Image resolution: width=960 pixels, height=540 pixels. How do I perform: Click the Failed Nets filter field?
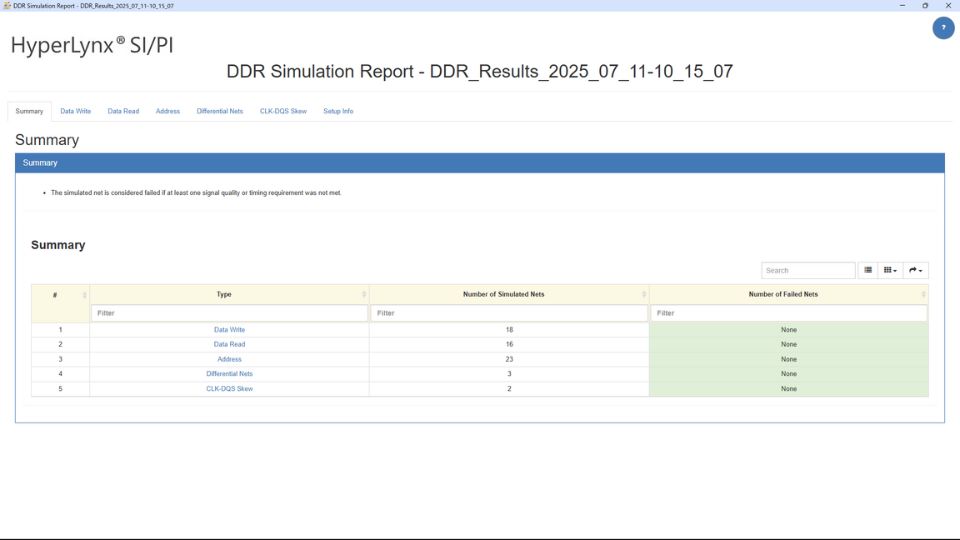(x=788, y=313)
